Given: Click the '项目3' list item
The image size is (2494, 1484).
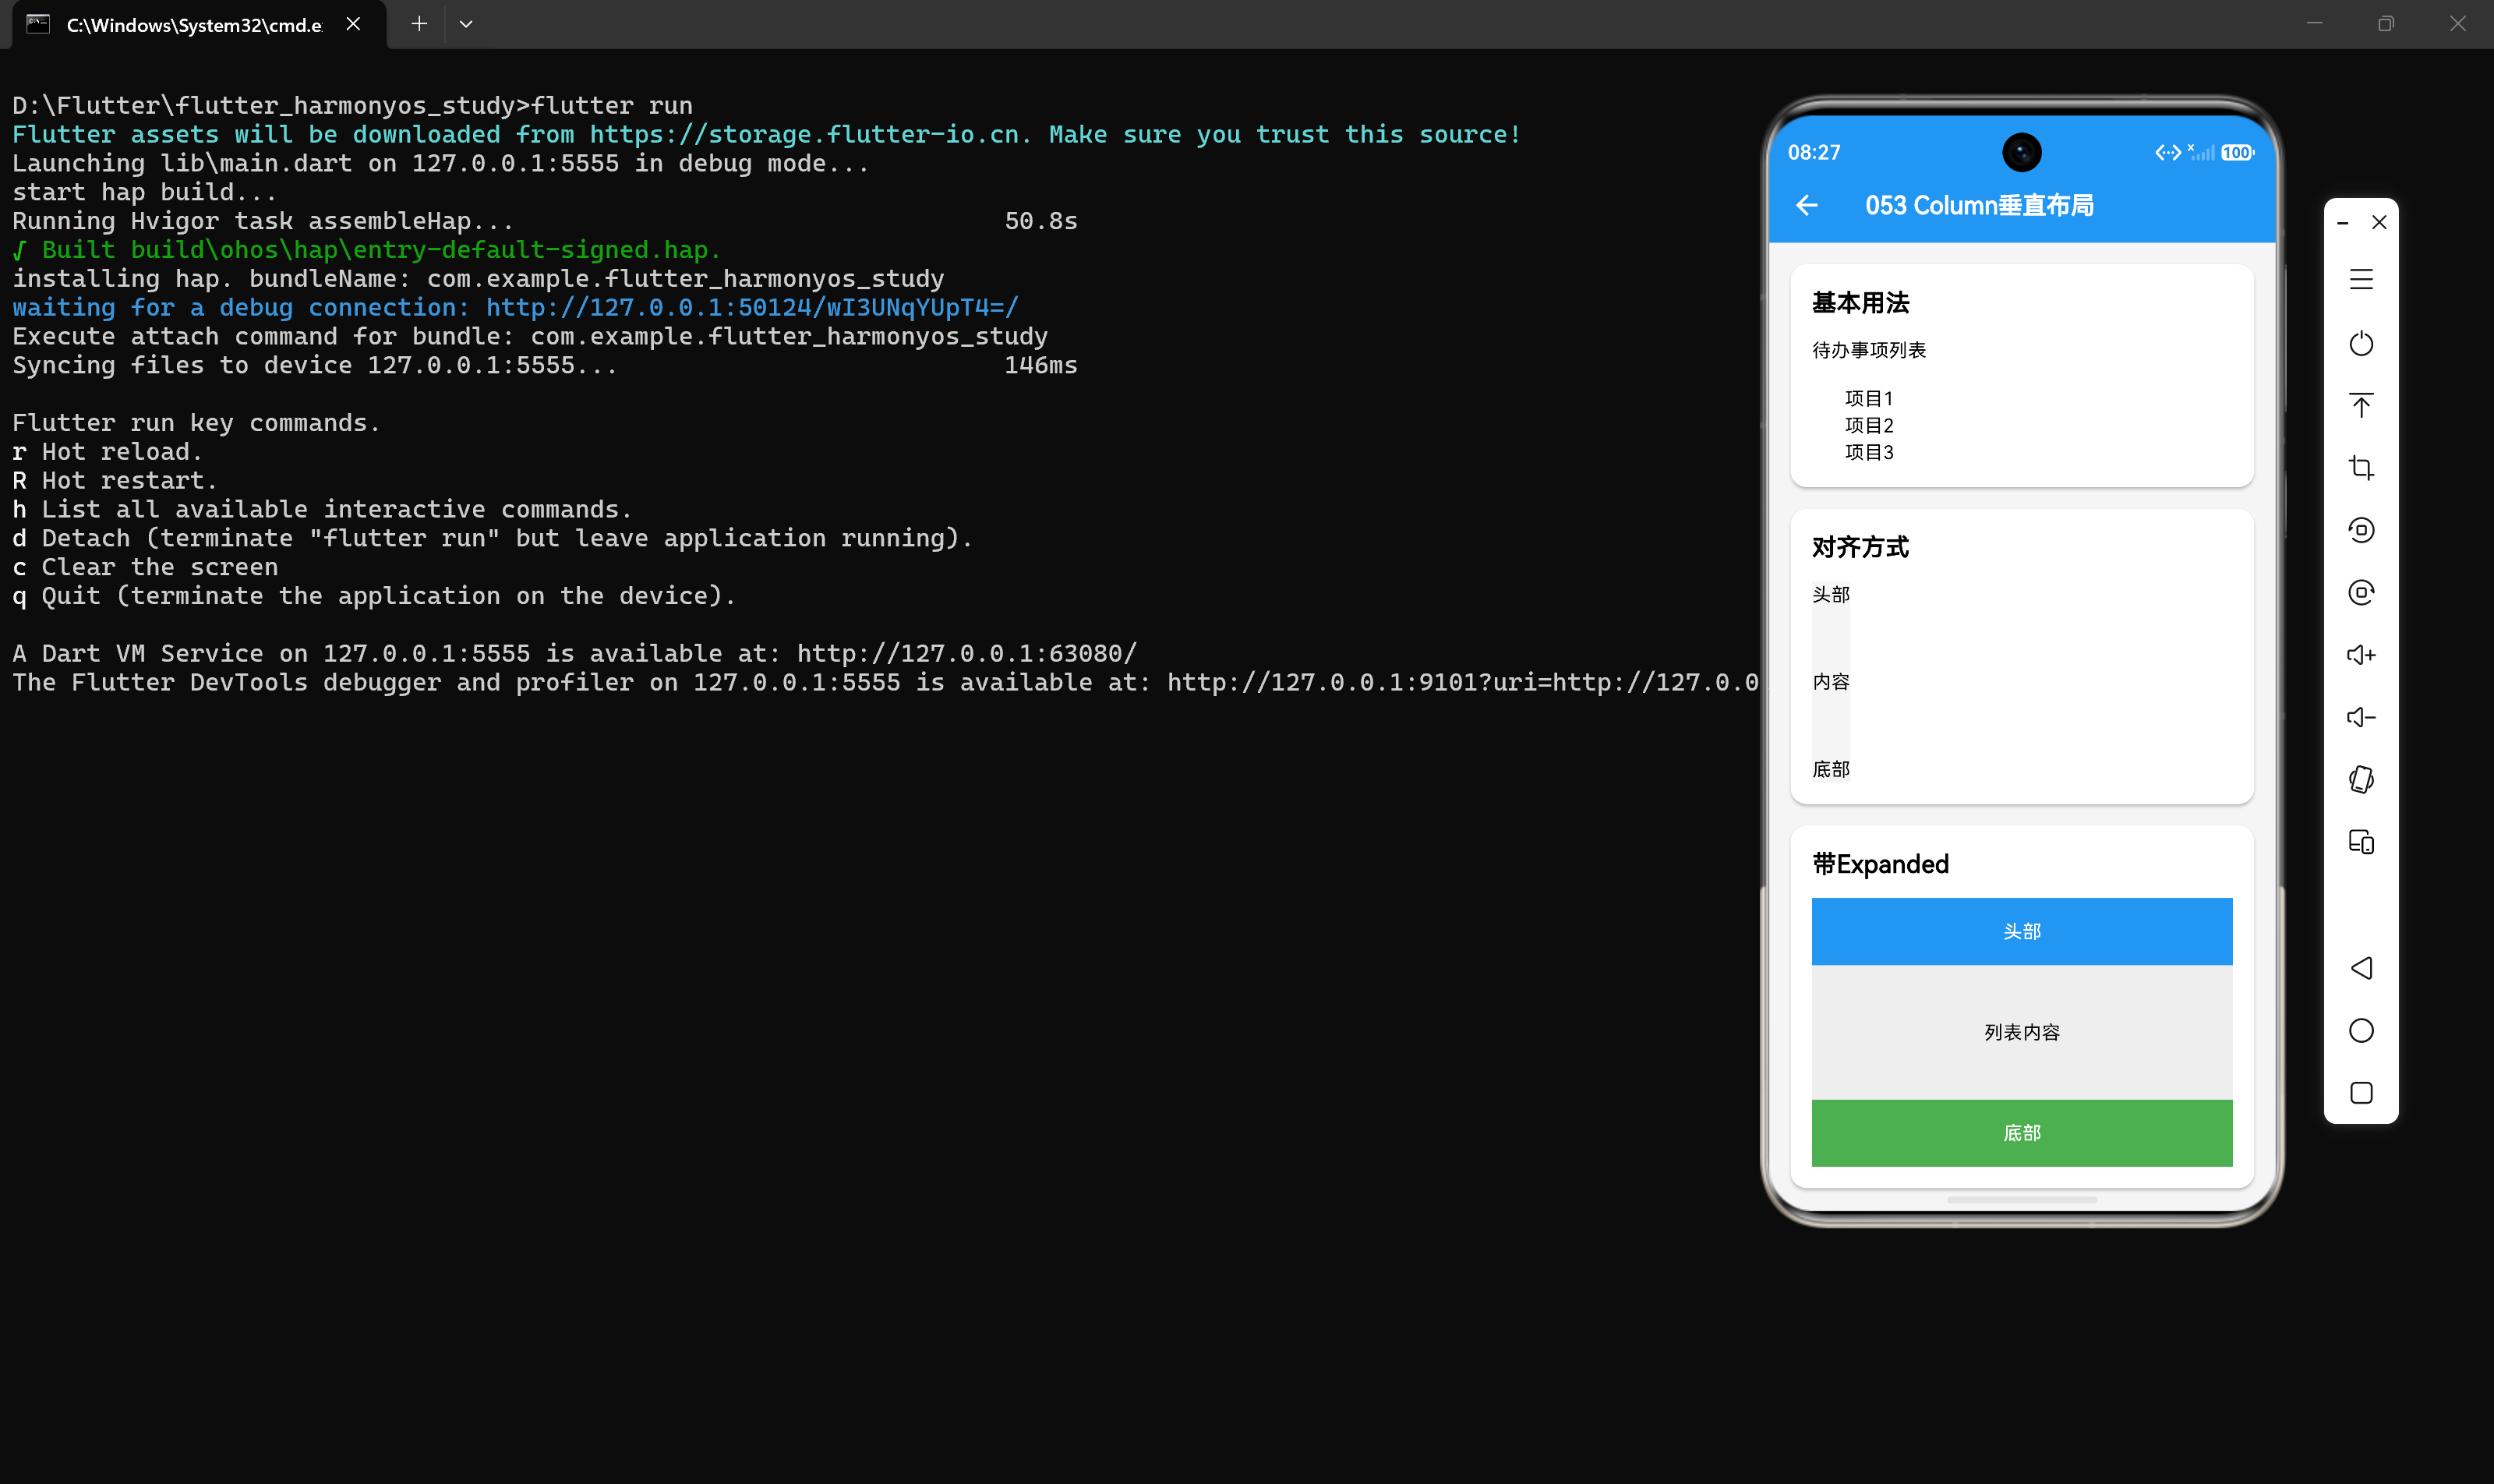Looking at the screenshot, I should point(1869,452).
